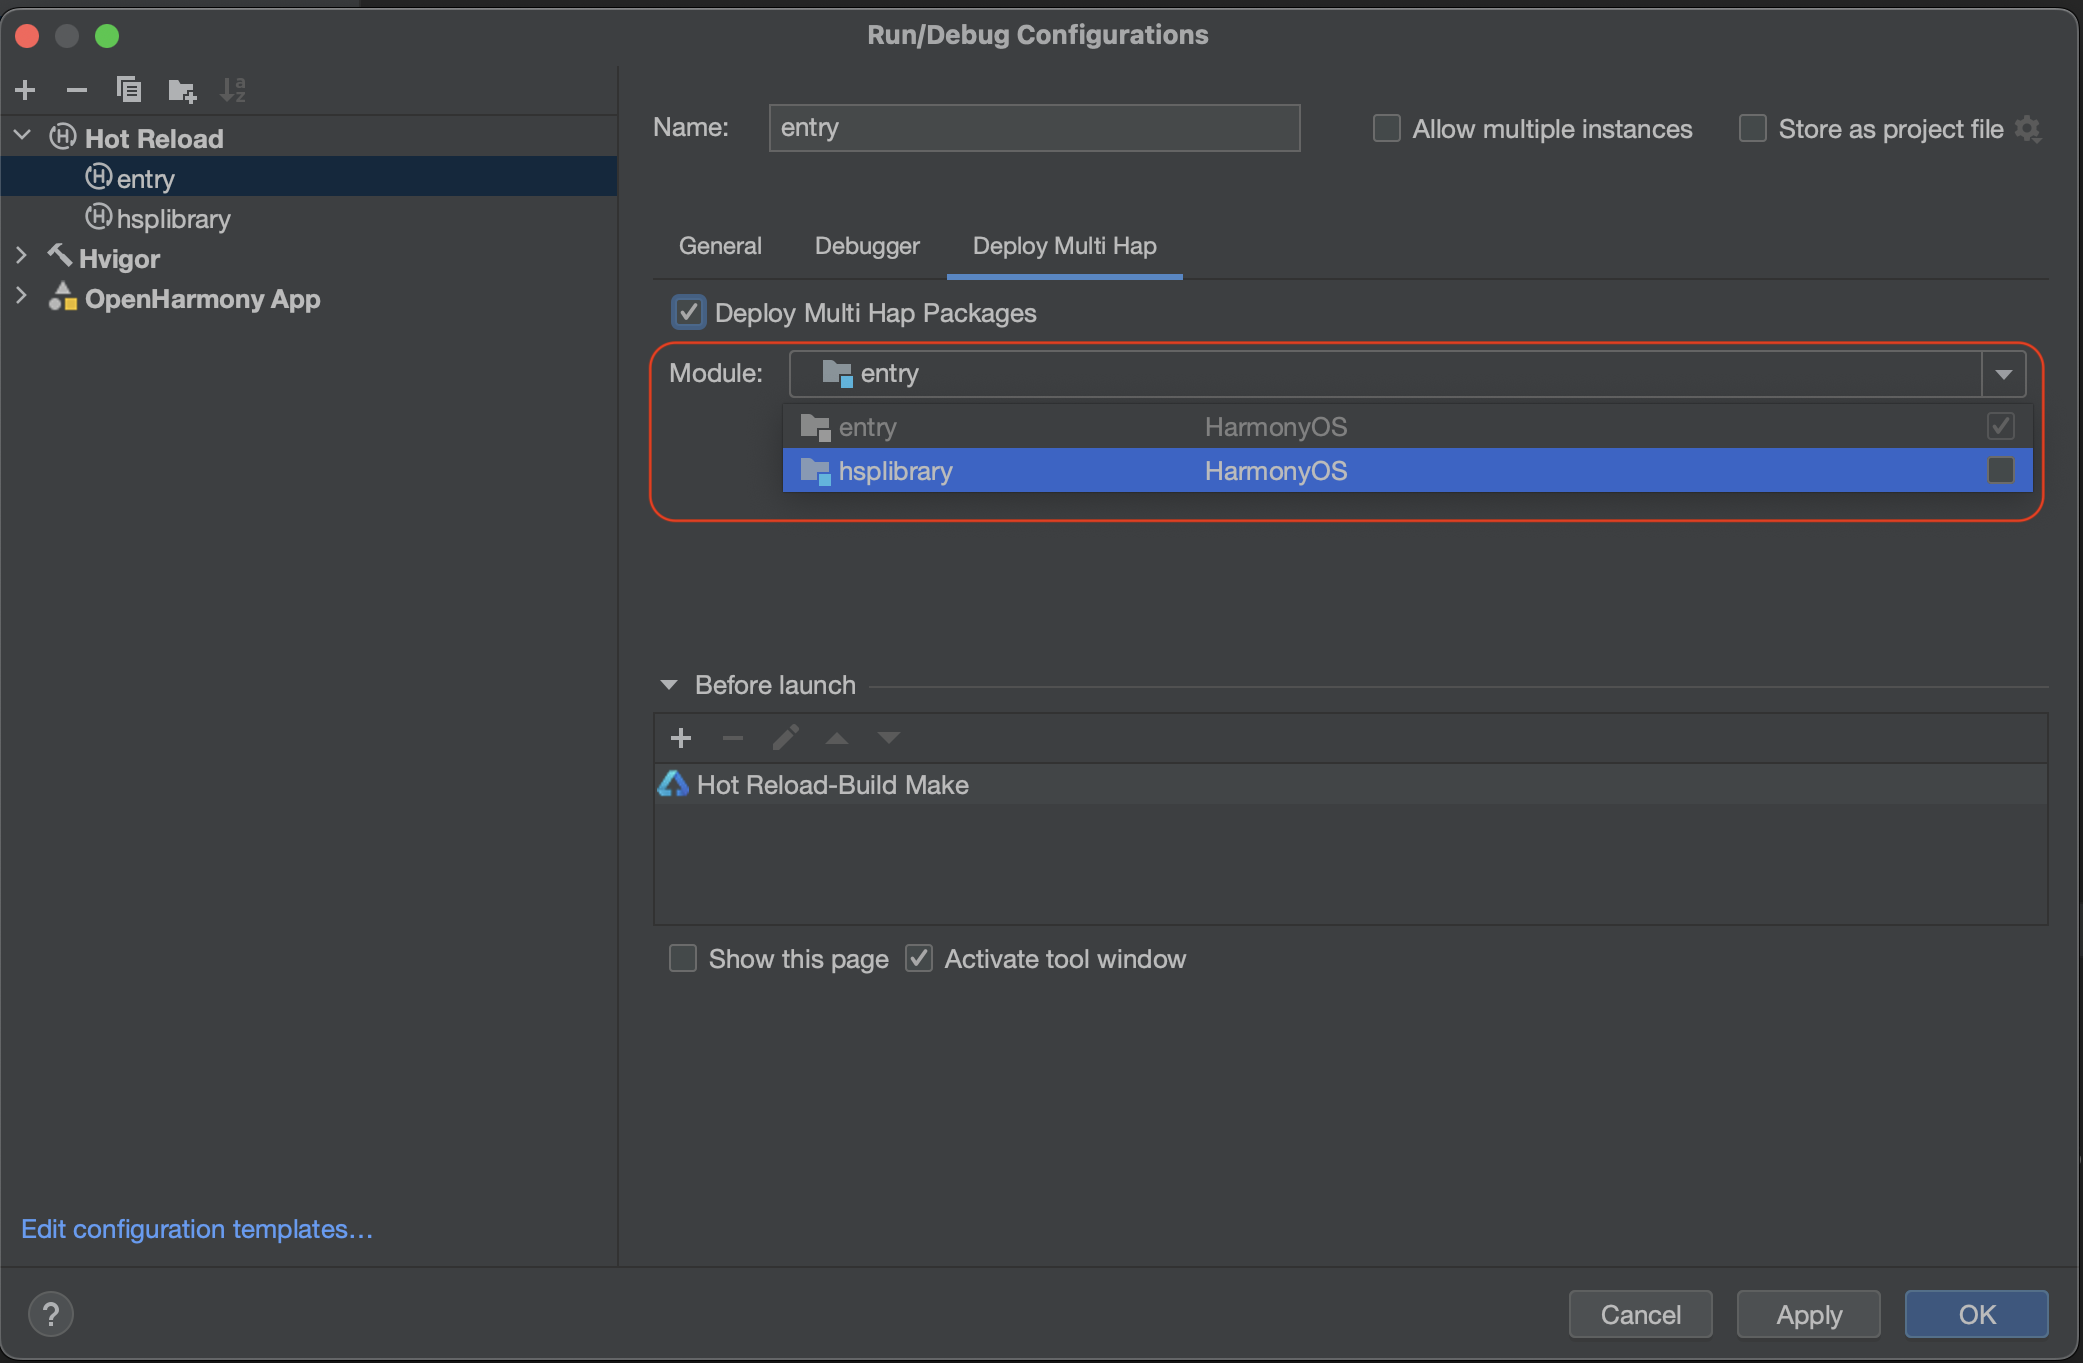Screen dimensions: 2083x1363
Task: Uncheck Deploy Multi Hap Packages
Action: [688, 313]
